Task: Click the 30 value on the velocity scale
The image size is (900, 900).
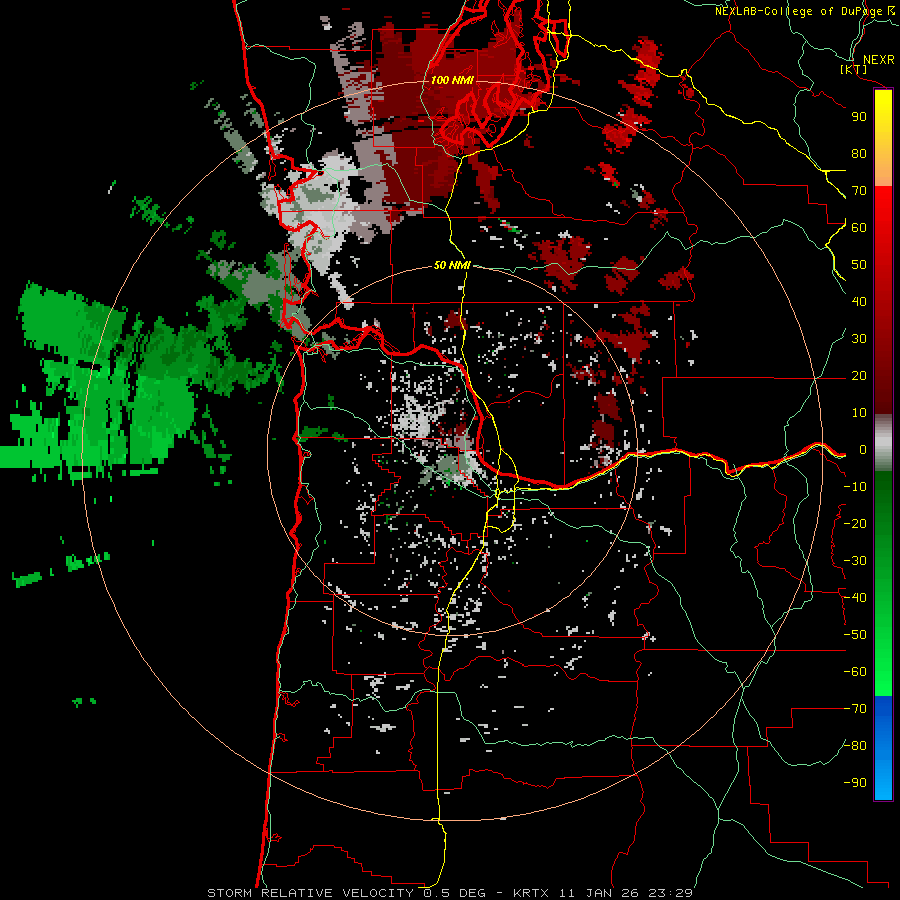Action: (x=859, y=339)
